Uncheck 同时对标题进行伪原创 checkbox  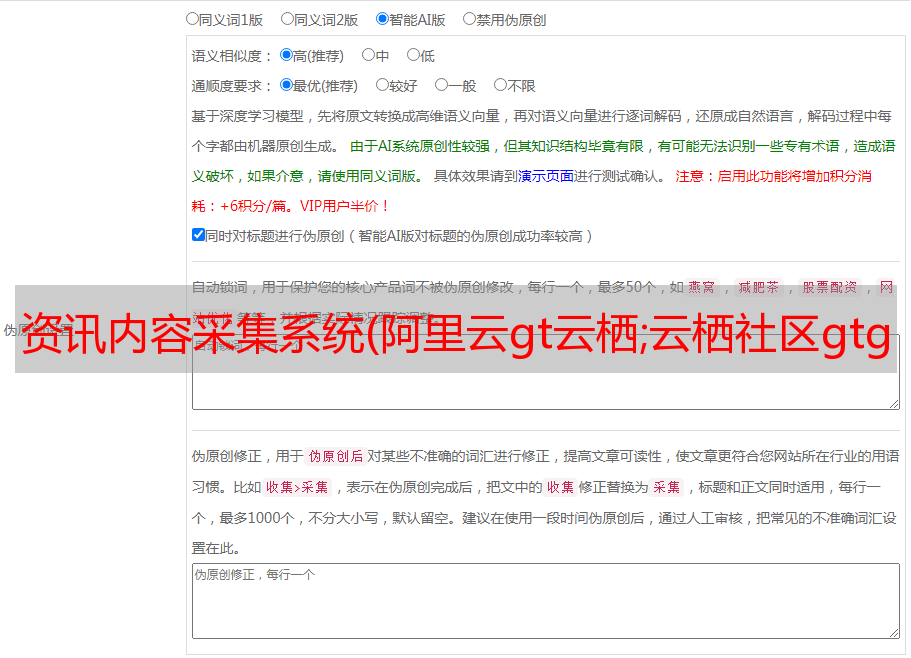coord(198,235)
